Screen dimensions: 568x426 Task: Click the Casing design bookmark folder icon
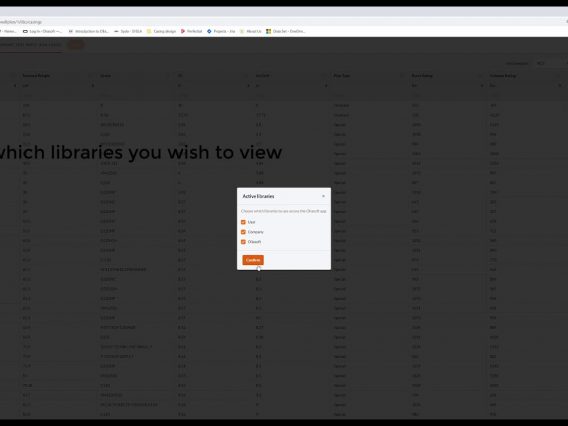coord(149,32)
